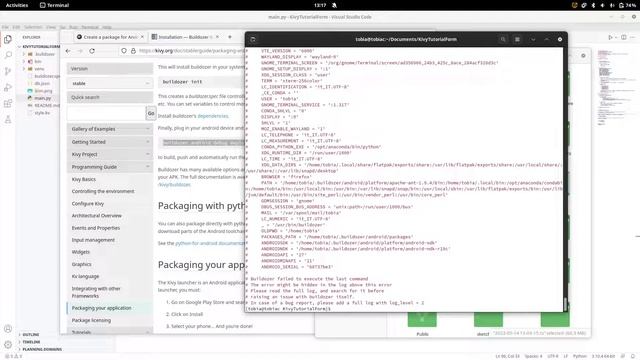The width and height of the screenshot is (640, 360).
Task: Open the Edit menu in VS Code
Action: click(x=16, y=27)
